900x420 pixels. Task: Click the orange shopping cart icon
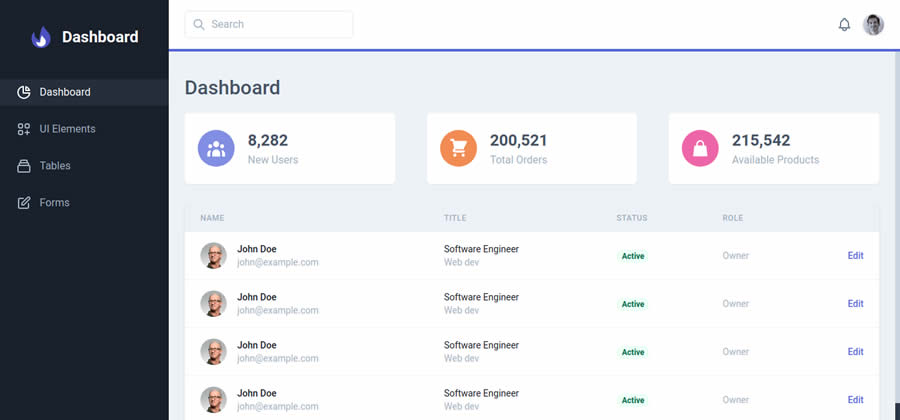(459, 148)
